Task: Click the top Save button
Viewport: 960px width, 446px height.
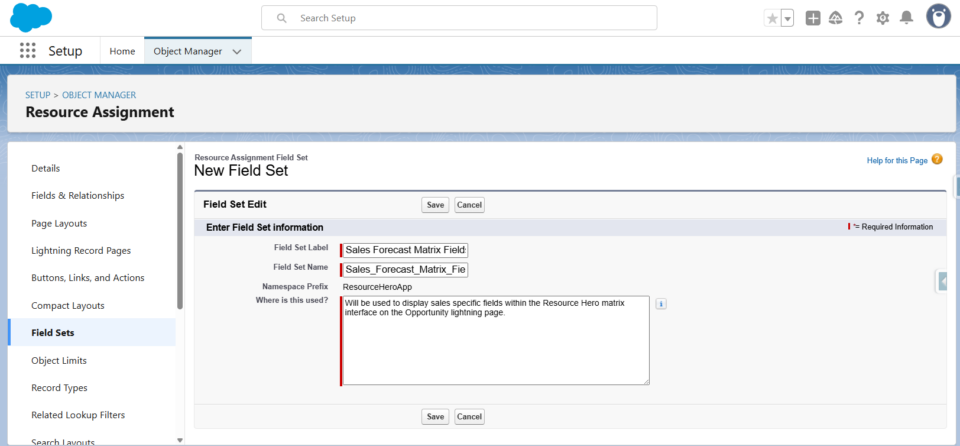Action: point(435,205)
